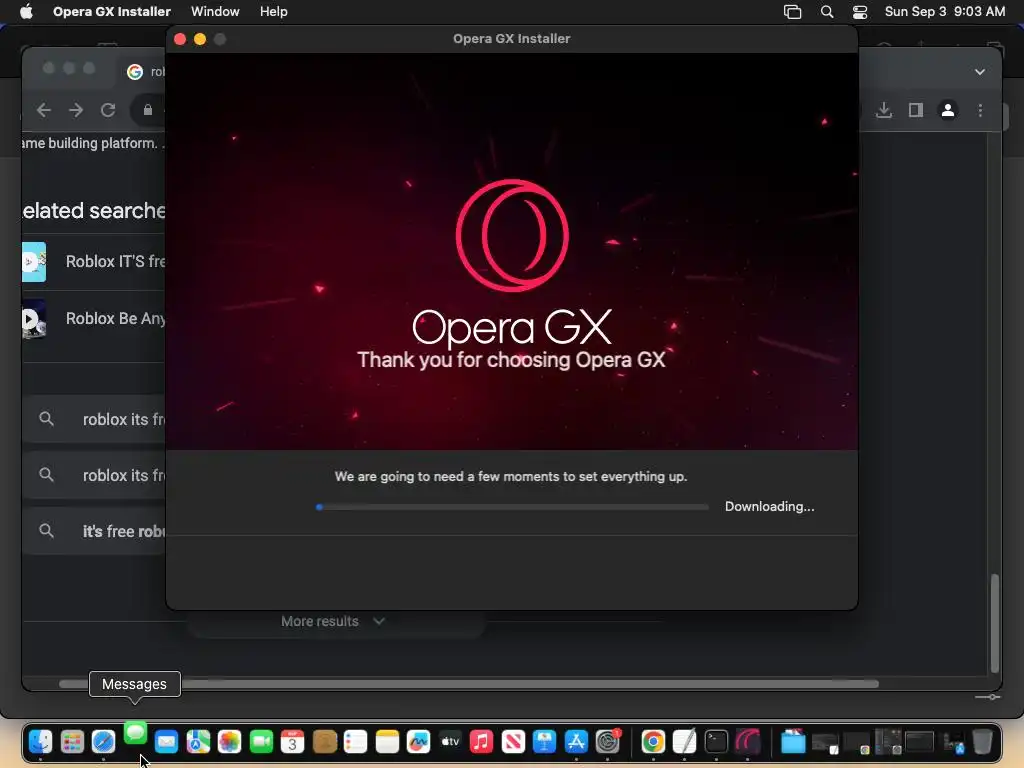Image resolution: width=1024 pixels, height=768 pixels.
Task: Open Photos from the Dock
Action: click(229, 742)
